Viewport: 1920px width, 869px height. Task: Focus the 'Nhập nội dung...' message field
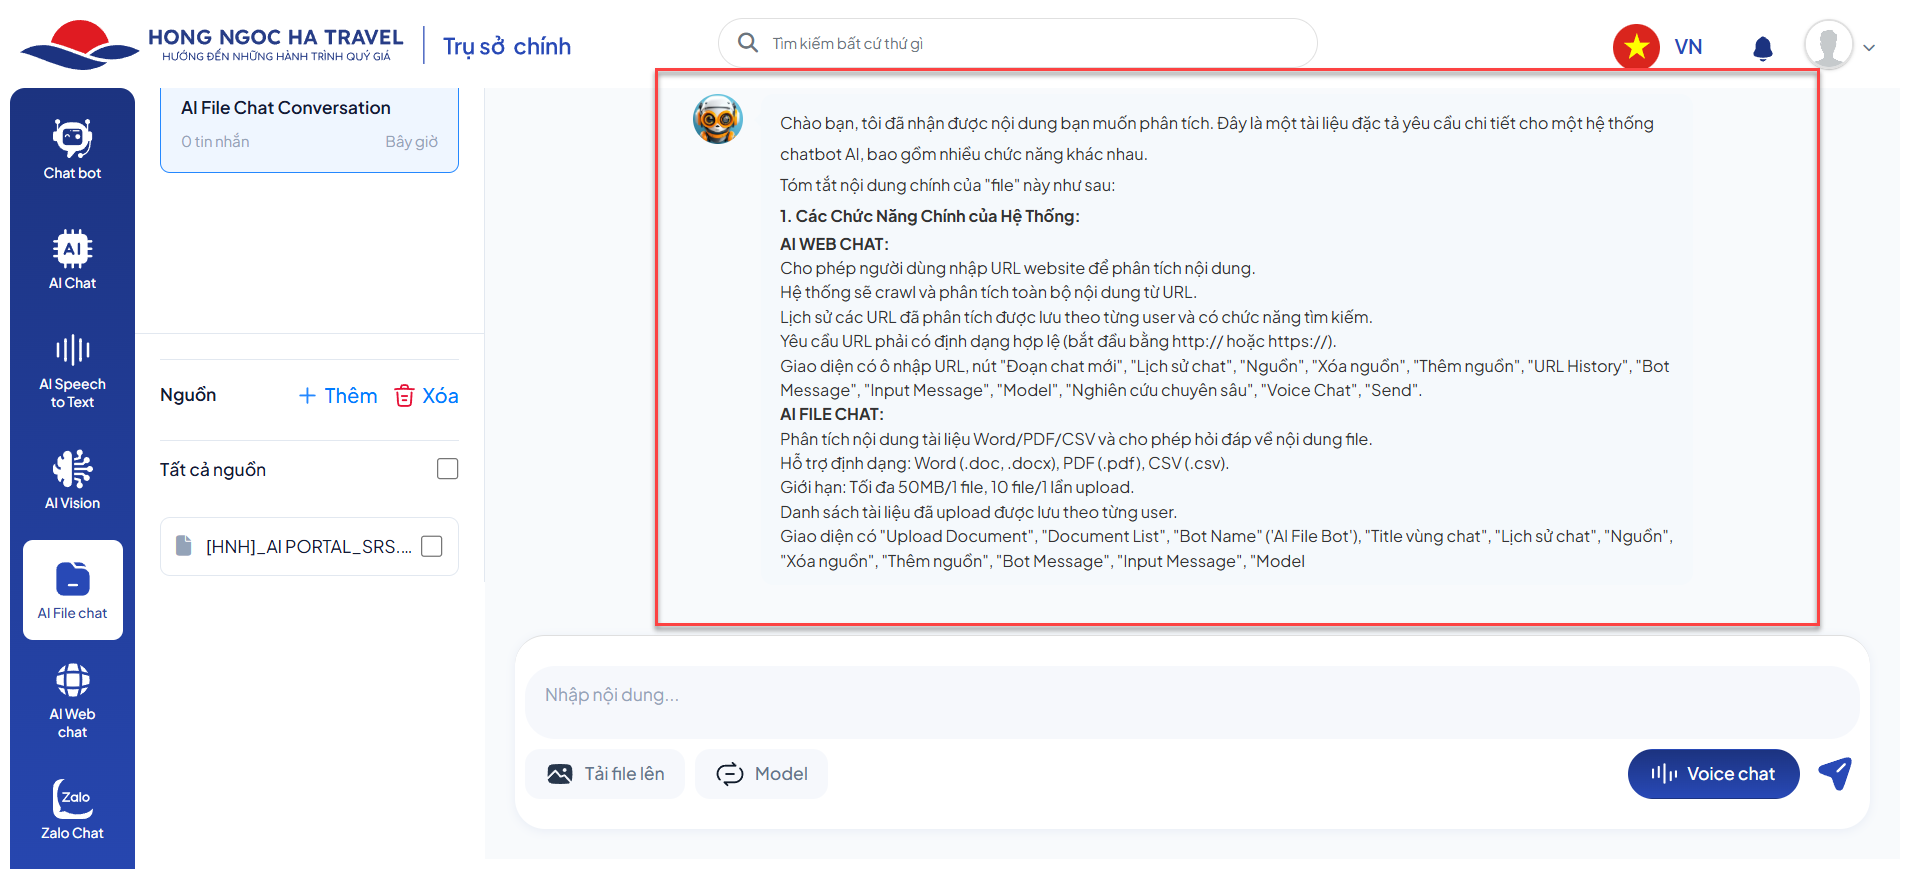coord(1190,695)
